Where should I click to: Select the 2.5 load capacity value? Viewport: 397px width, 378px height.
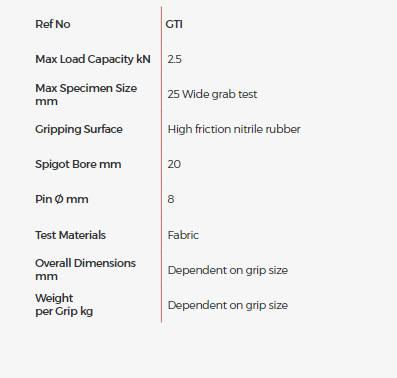[x=175, y=59]
